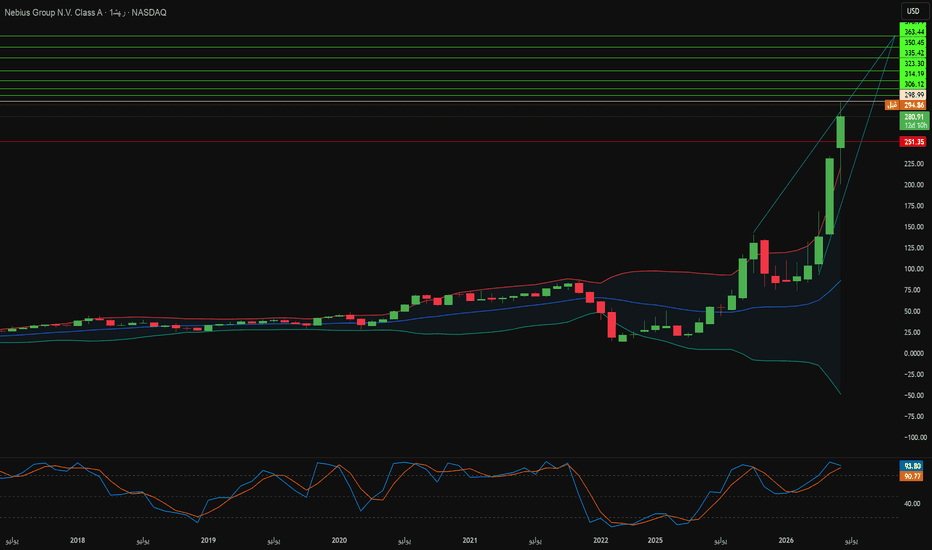This screenshot has width=932, height=550.
Task: Click the 306.12 price level label
Action: coord(914,84)
